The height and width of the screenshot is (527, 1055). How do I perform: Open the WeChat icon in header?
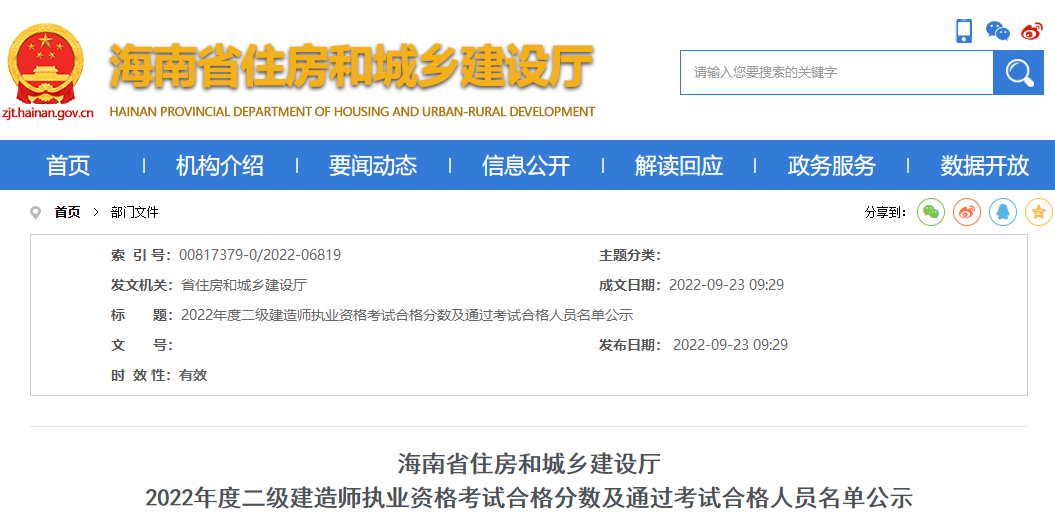[x=997, y=31]
